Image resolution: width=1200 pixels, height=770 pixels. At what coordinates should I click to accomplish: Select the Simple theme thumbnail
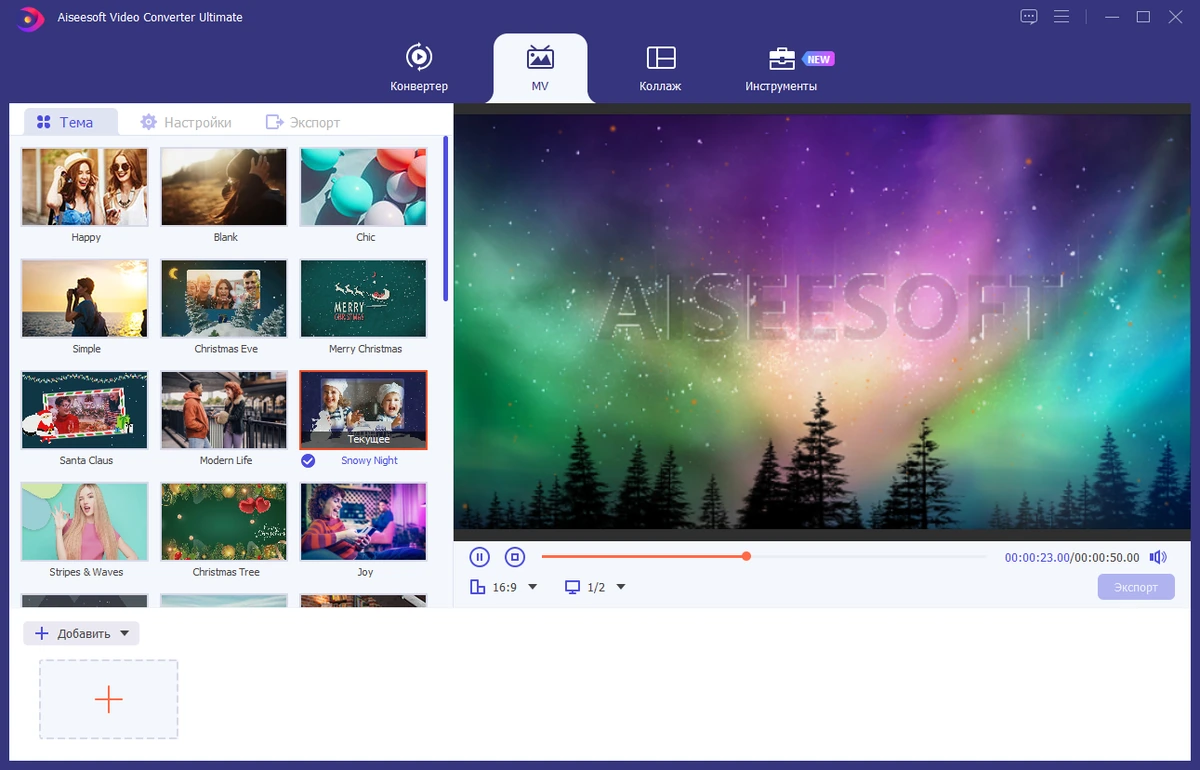click(85, 299)
